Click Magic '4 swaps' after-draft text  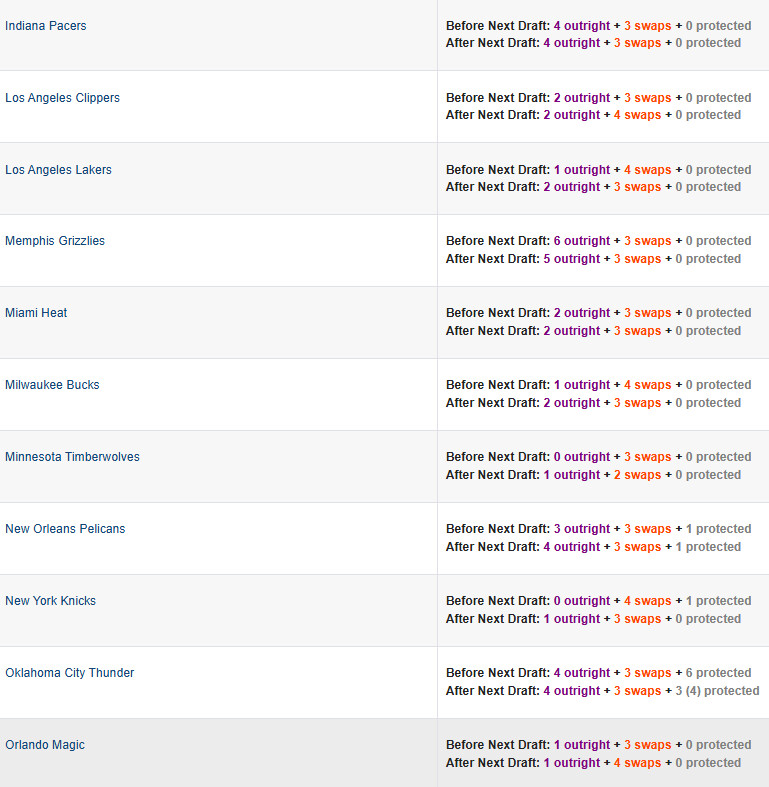637,763
